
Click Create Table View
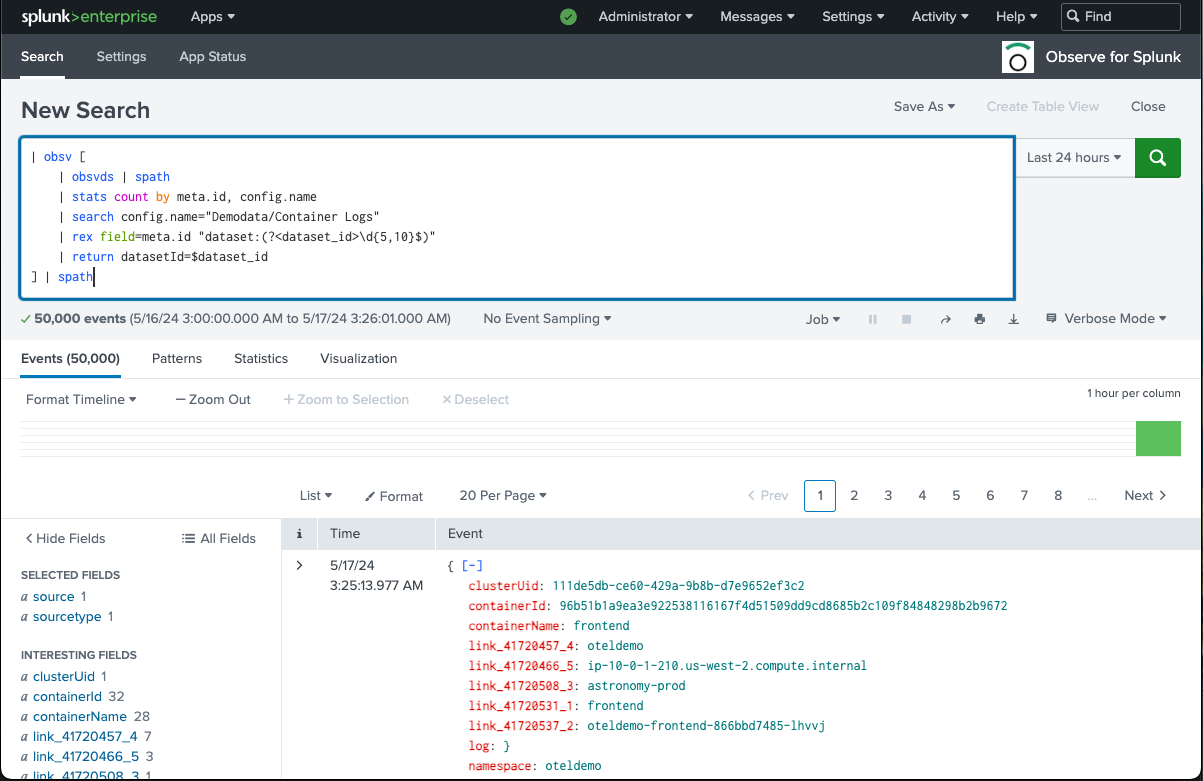coord(1043,107)
